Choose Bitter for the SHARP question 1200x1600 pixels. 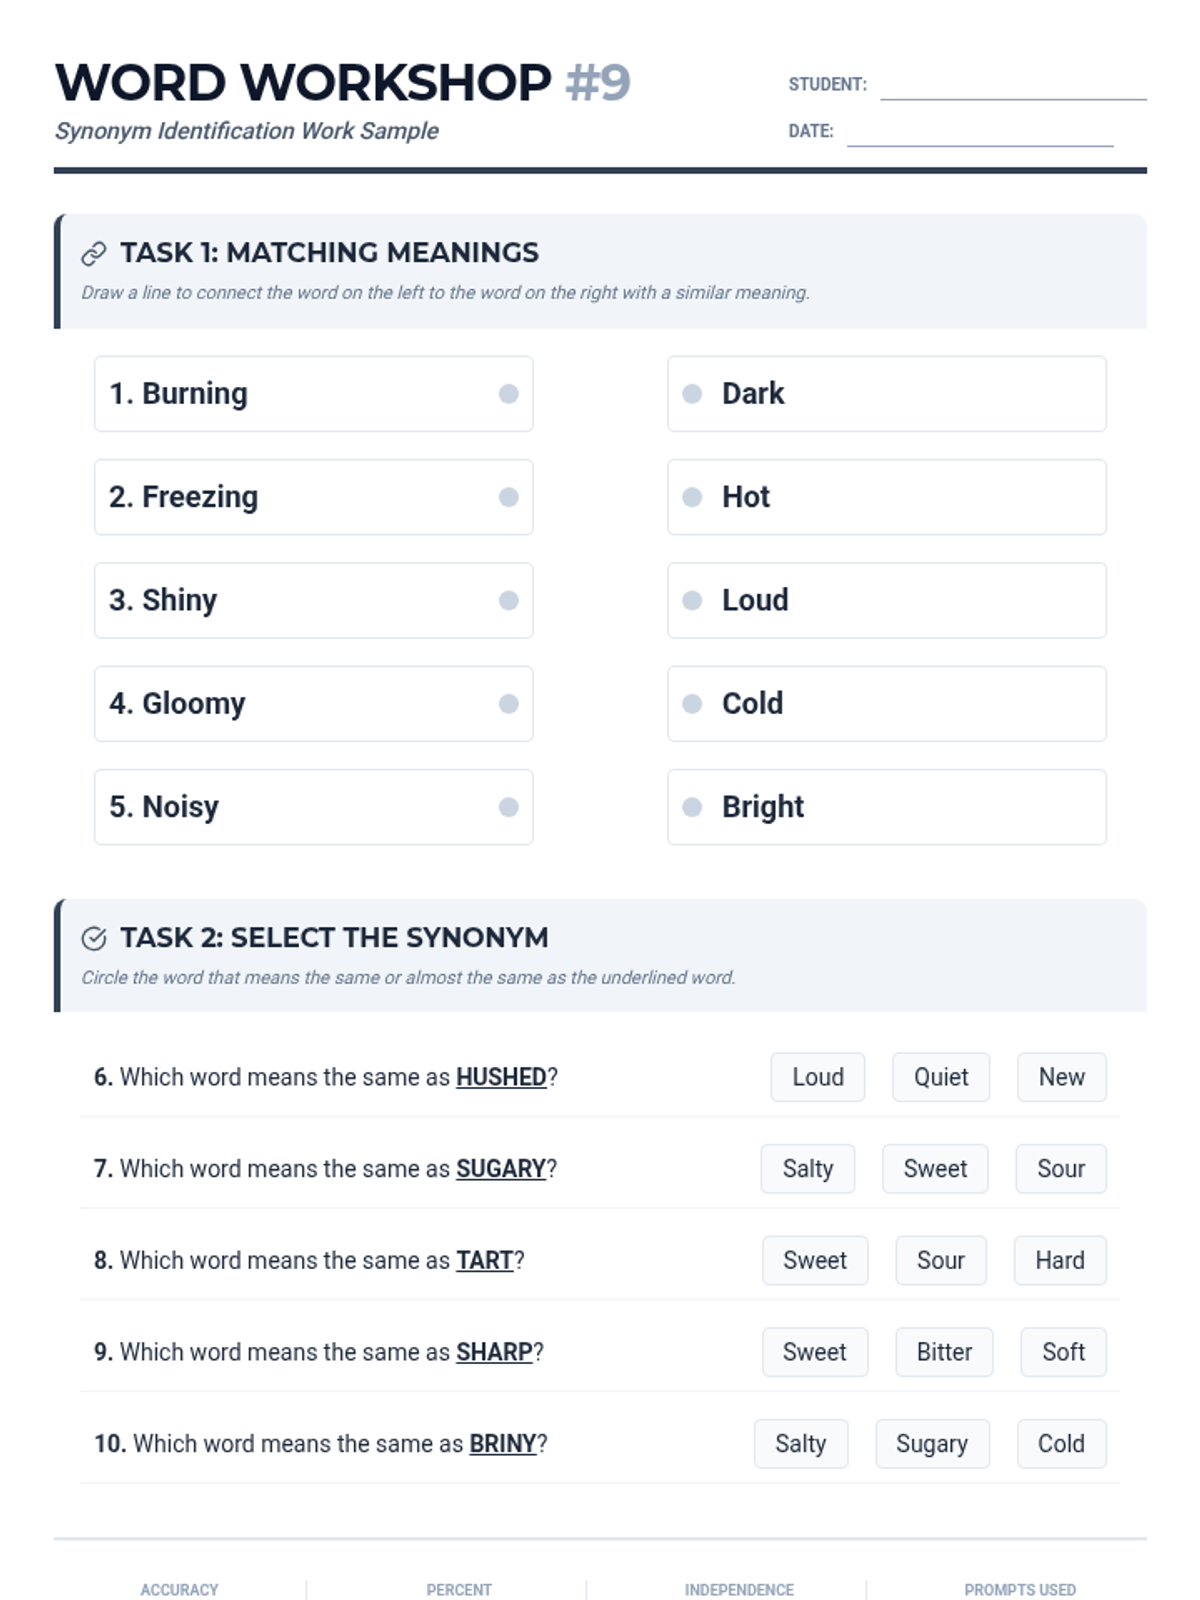tap(943, 1352)
